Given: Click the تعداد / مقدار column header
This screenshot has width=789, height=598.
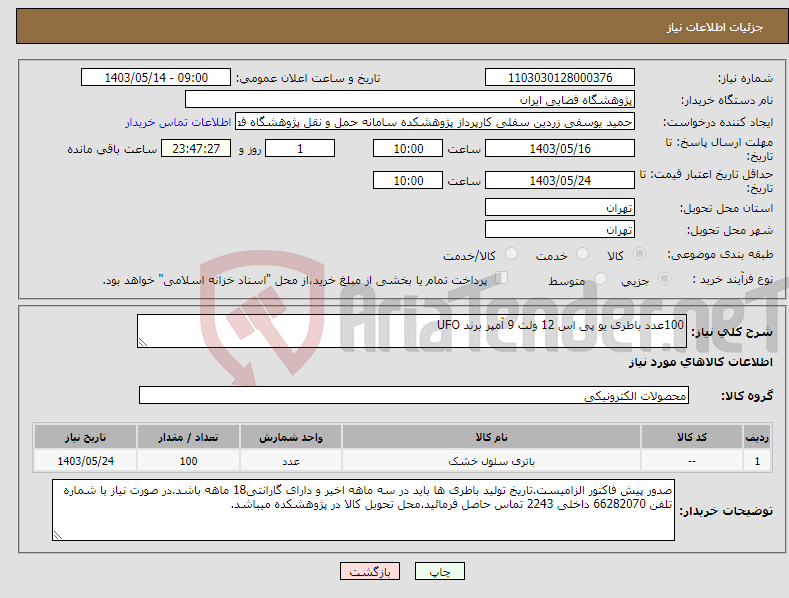Looking at the screenshot, I should point(188,437).
